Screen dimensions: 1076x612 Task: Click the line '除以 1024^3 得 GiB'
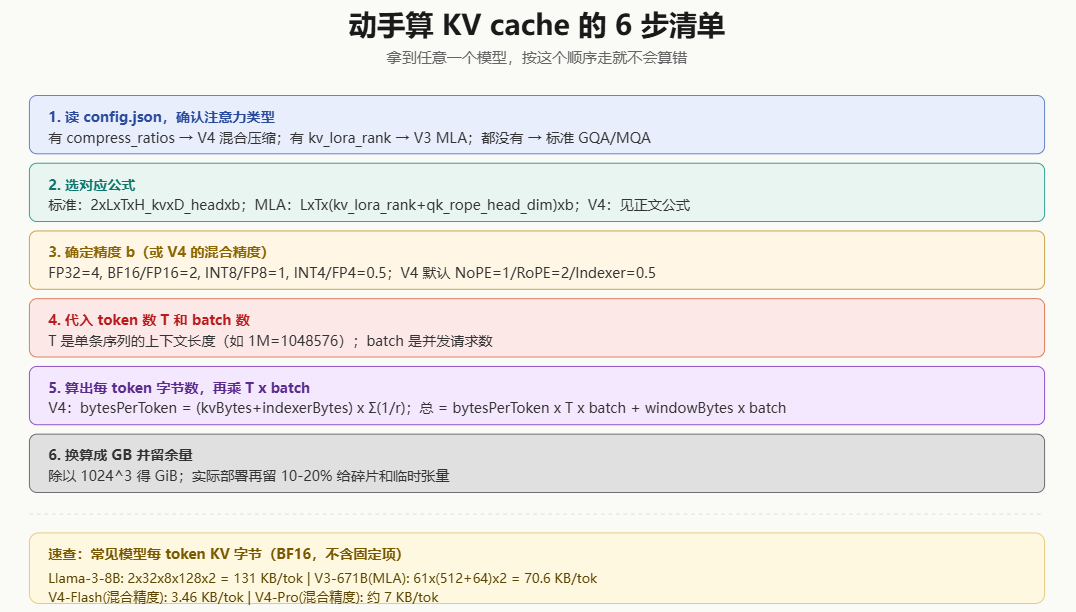point(248,476)
